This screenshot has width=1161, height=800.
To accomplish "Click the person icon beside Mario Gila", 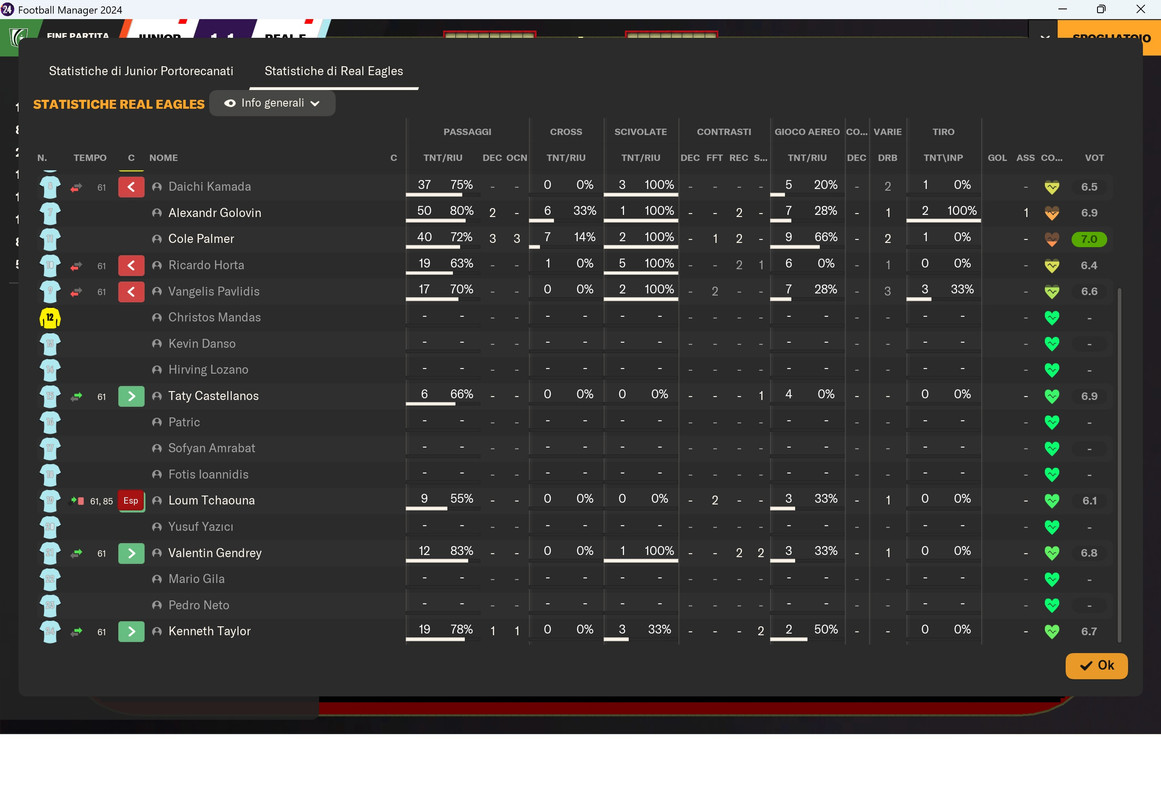I will [157, 579].
